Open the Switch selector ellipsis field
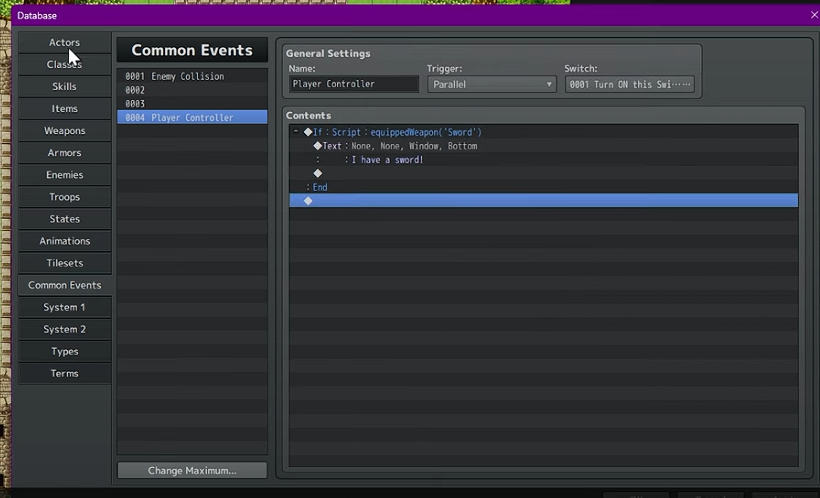Screen dimensions: 820x498 click(x=629, y=85)
